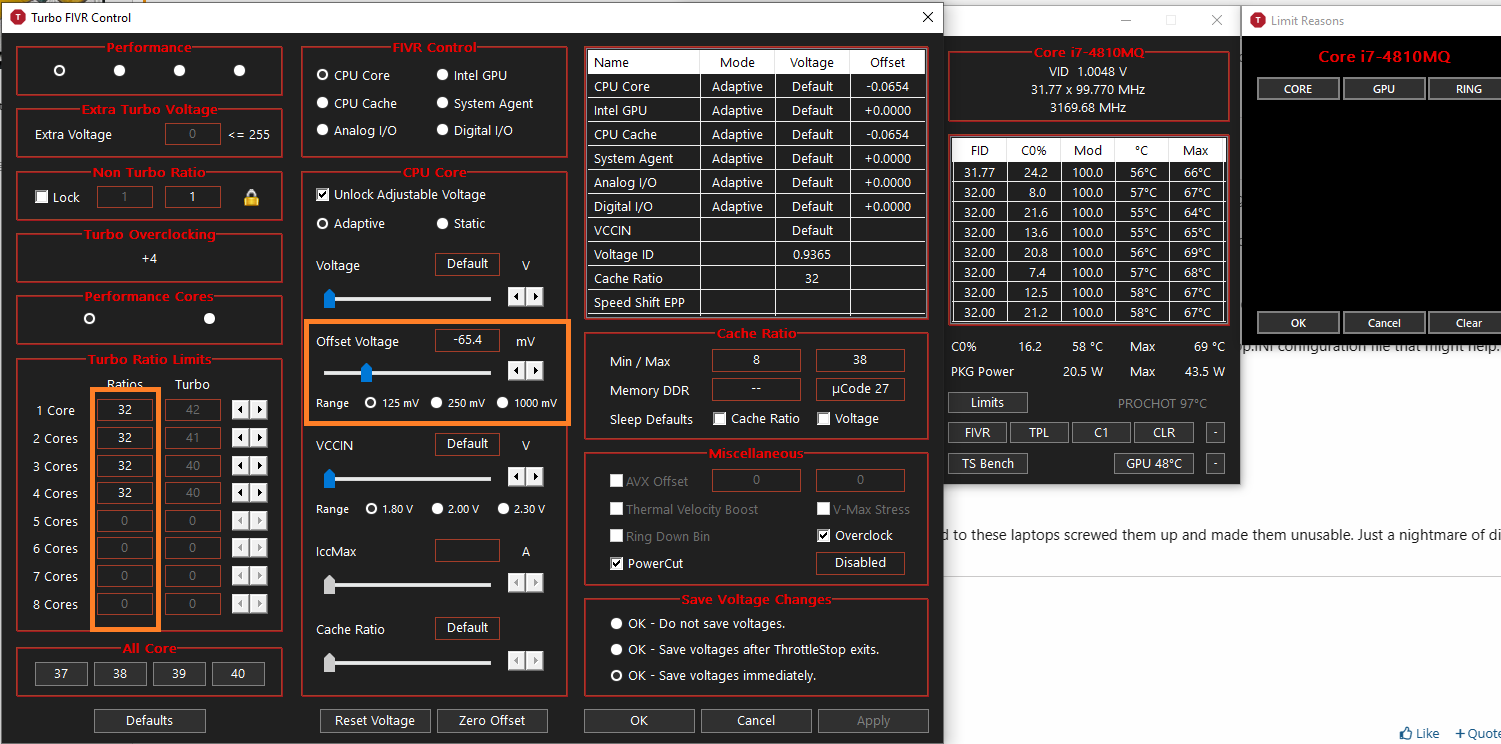Select System Agent in FIVR Control
Viewport: 1501px width, 744px height.
[443, 103]
